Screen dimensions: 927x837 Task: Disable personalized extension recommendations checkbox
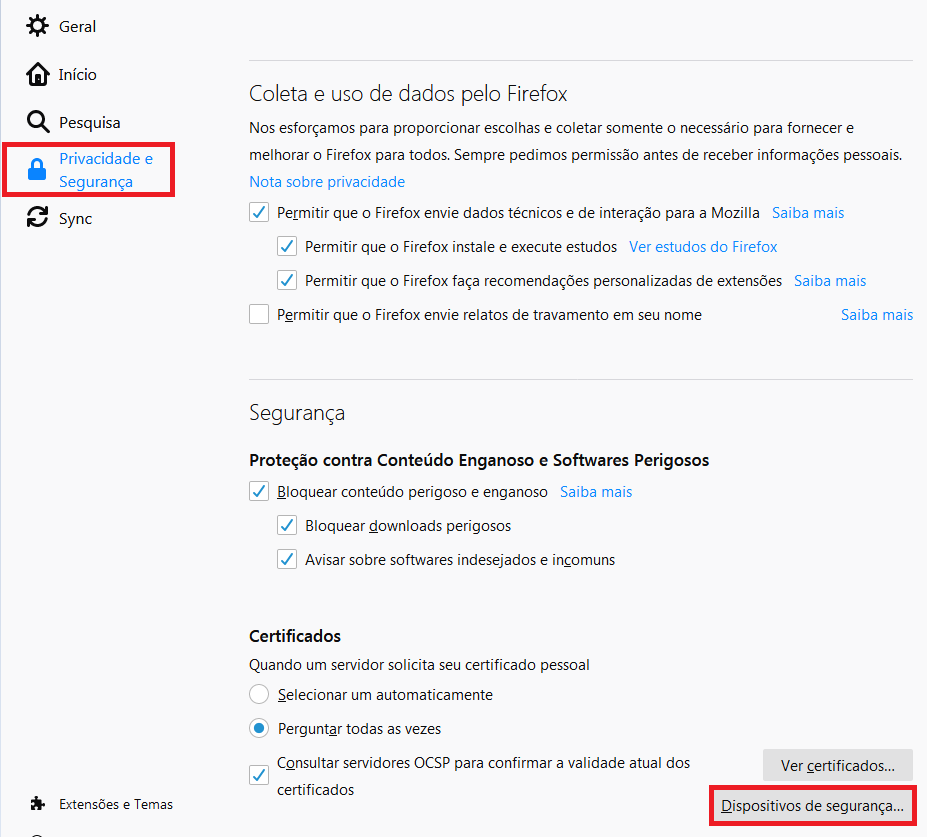287,280
